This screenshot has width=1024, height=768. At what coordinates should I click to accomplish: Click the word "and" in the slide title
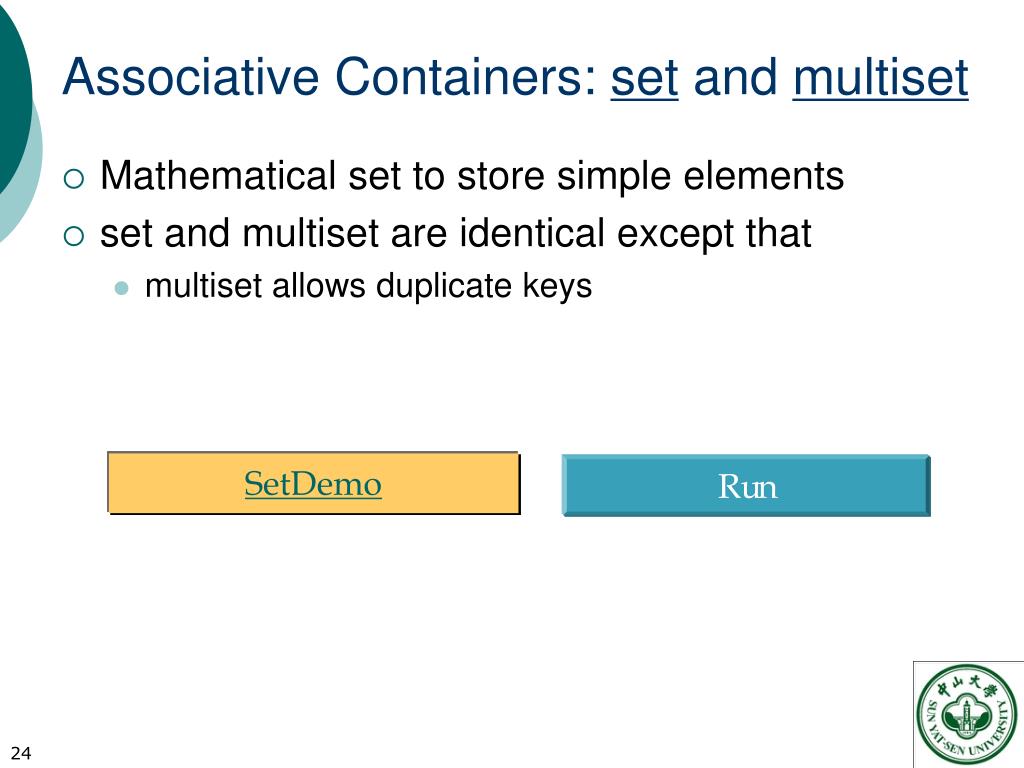pyautogui.click(x=735, y=77)
